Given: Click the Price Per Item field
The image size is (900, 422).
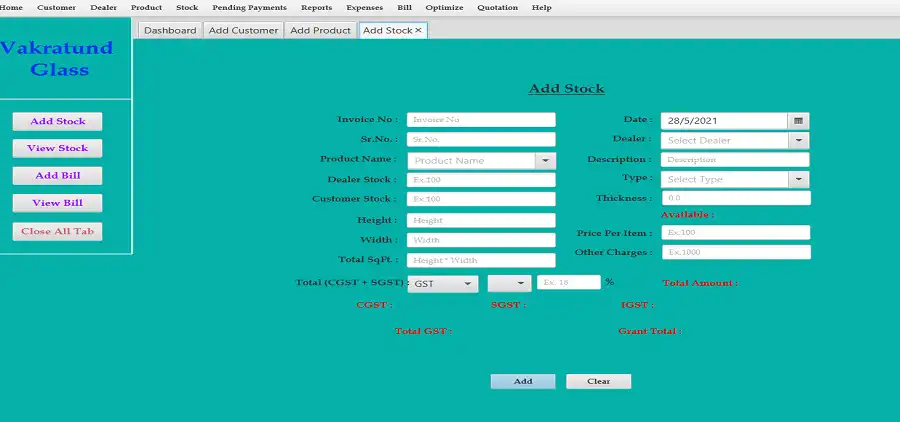Looking at the screenshot, I should click(x=735, y=232).
